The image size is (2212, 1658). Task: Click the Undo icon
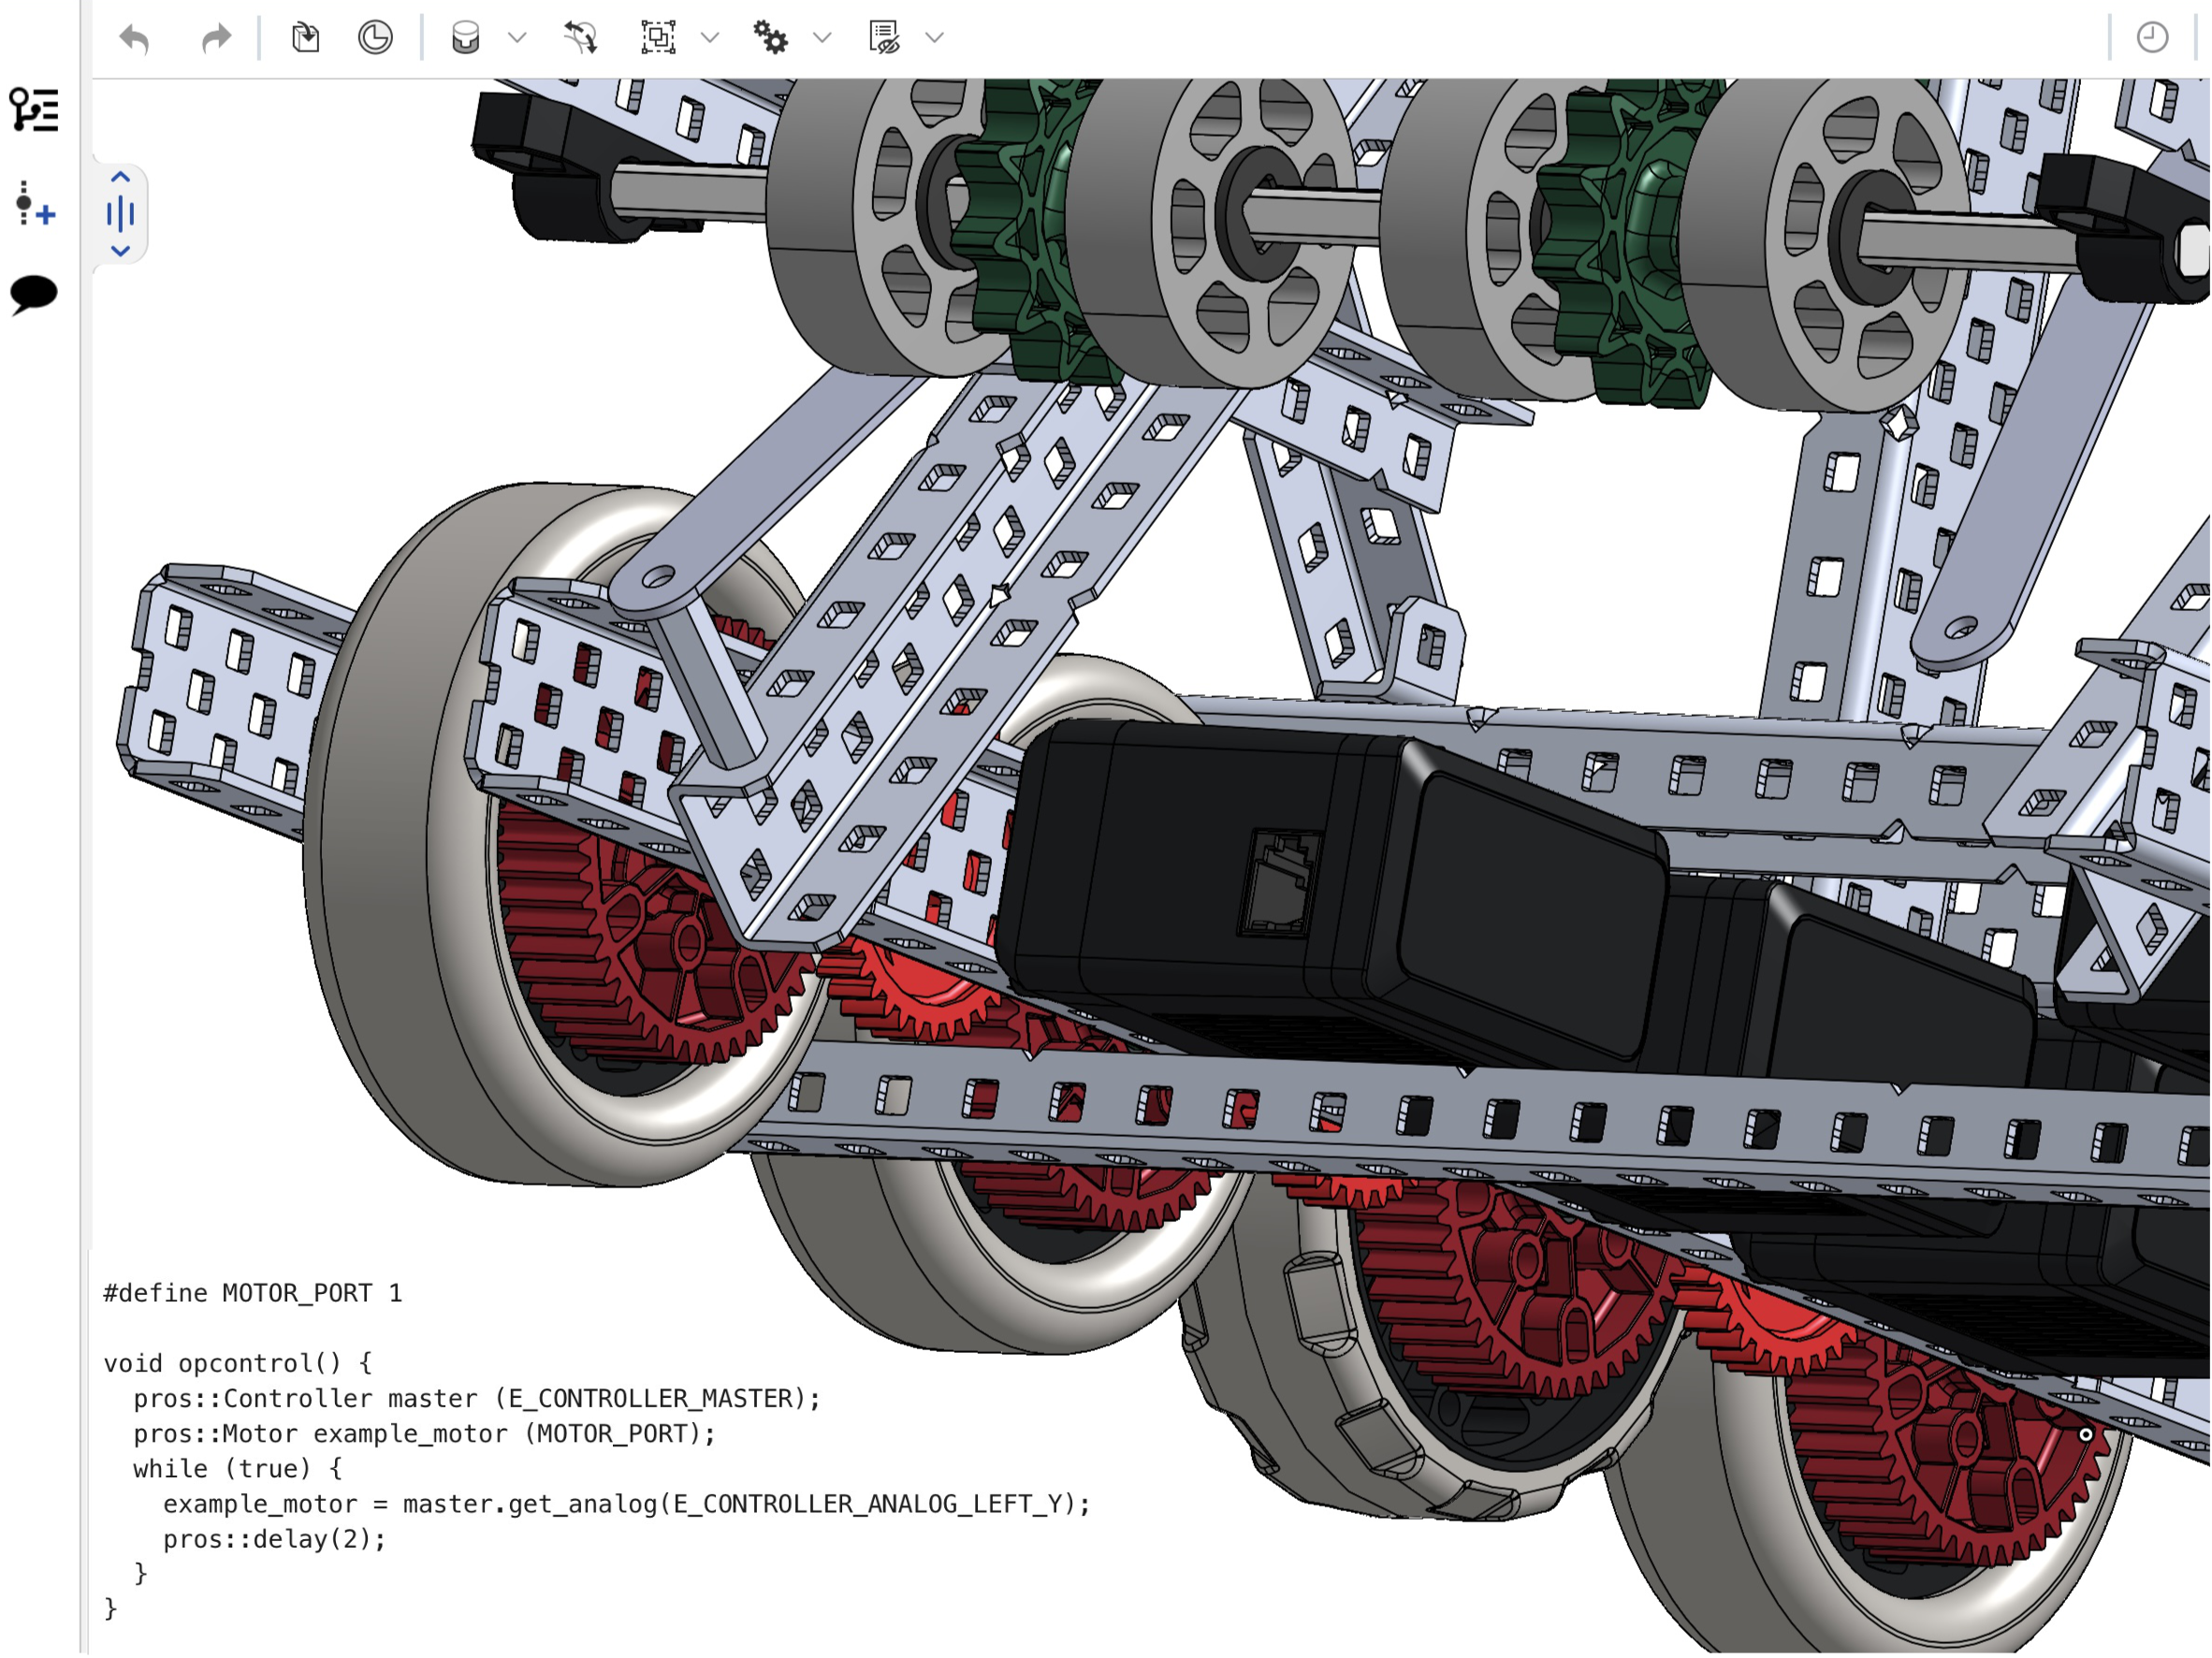tap(137, 38)
